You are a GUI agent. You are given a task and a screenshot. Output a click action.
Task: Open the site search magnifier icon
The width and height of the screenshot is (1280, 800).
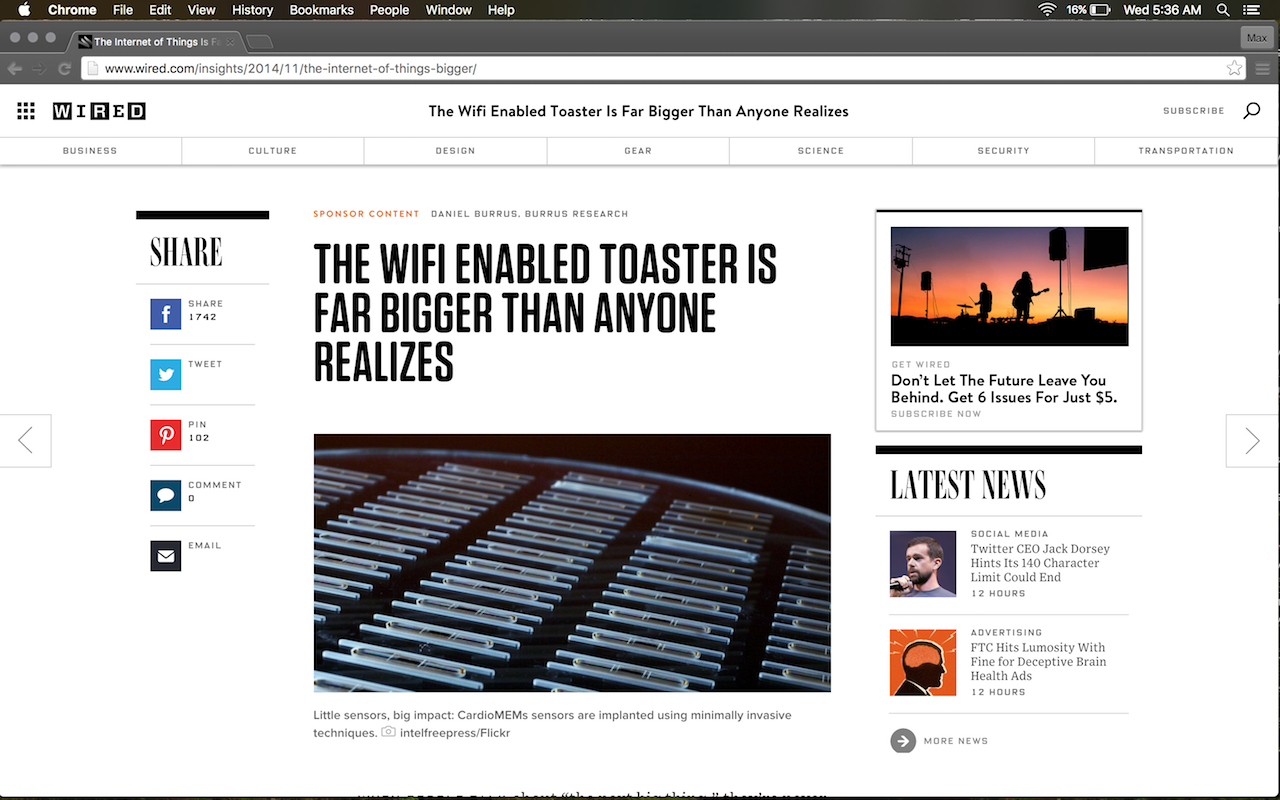pos(1251,111)
